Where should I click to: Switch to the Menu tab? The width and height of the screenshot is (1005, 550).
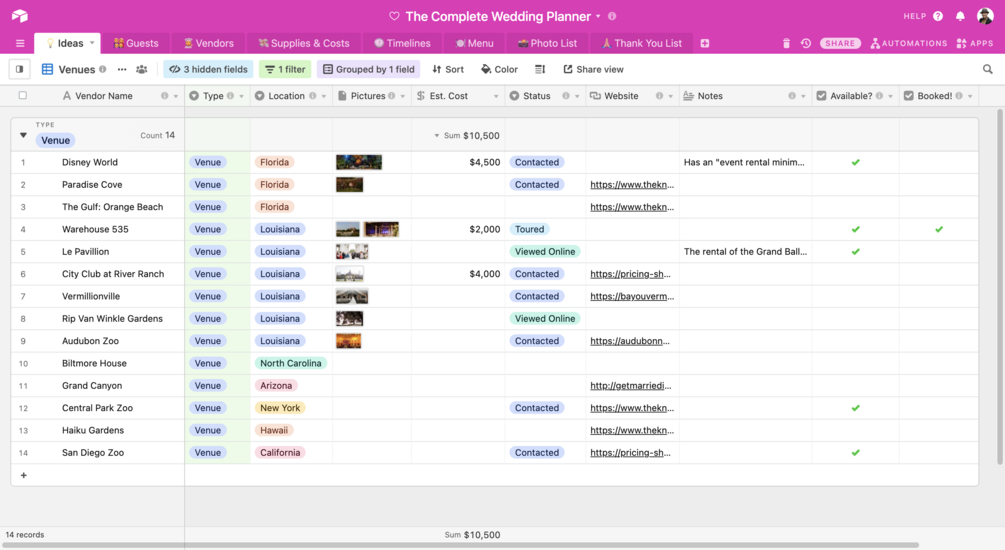point(474,43)
